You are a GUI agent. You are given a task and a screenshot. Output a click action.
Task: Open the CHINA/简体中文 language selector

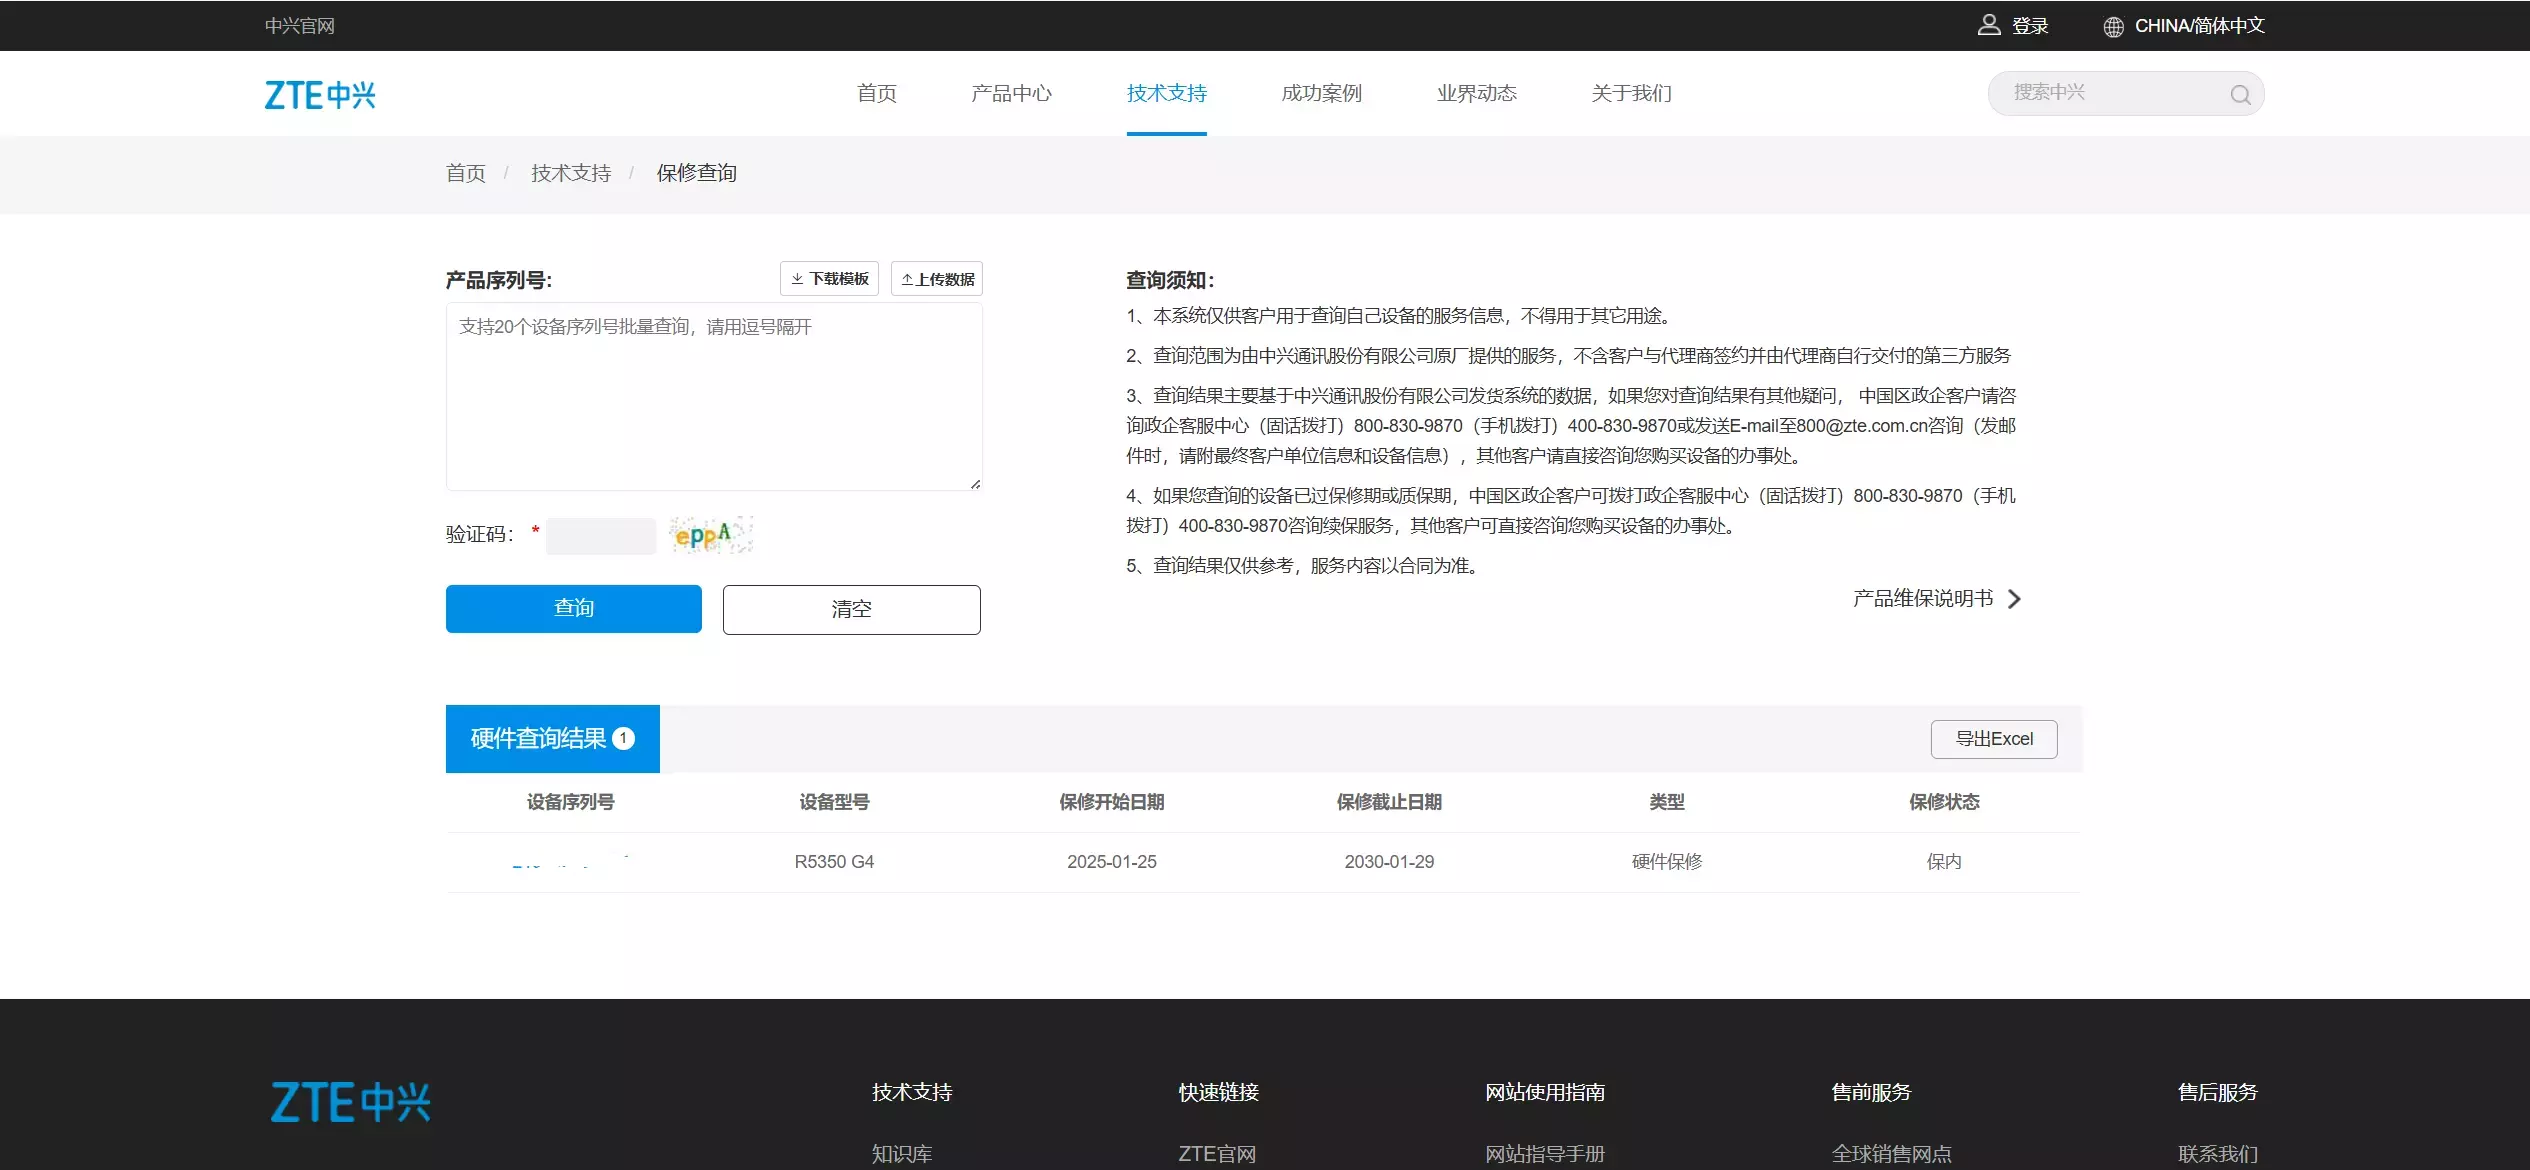pos(2199,26)
